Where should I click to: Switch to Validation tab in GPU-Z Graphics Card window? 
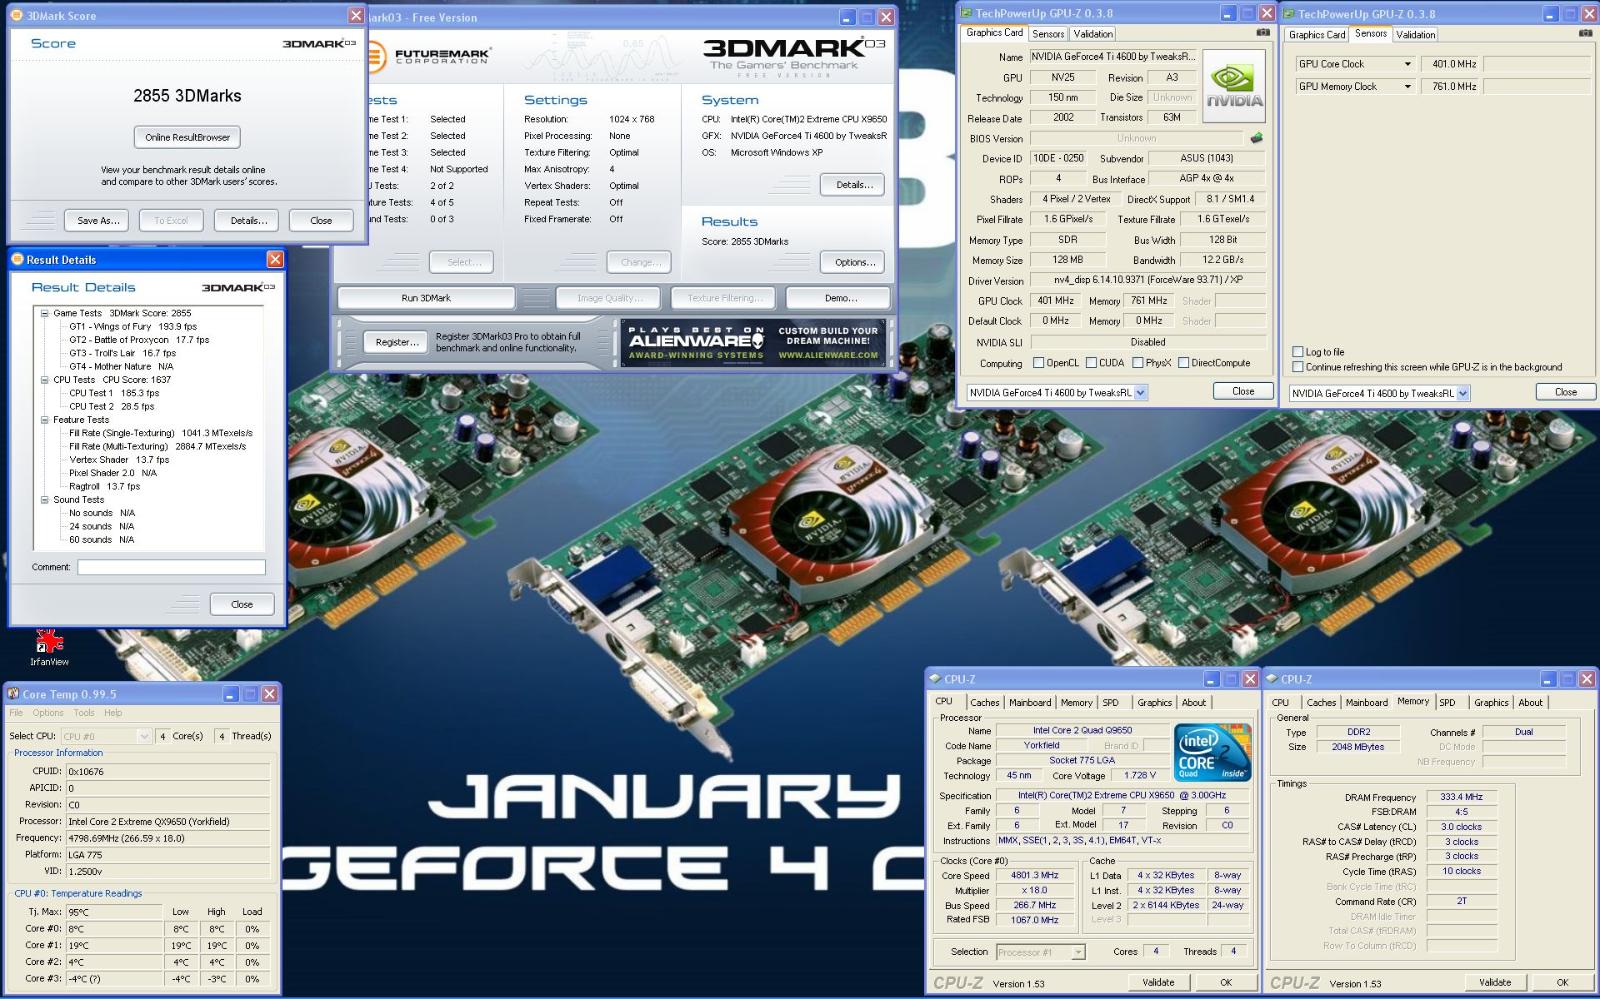point(1093,34)
